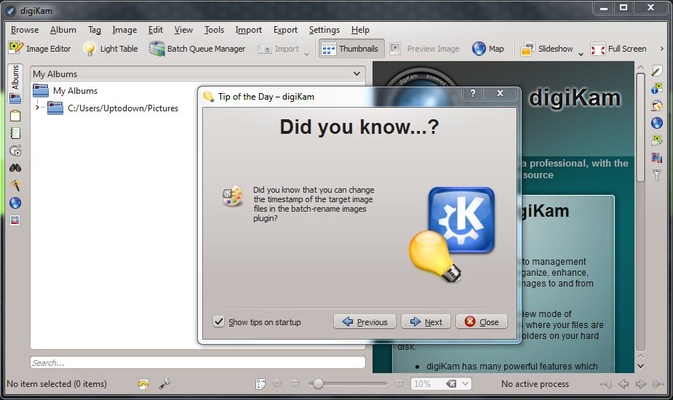
Task: Start a Slideshow
Action: [x=547, y=48]
